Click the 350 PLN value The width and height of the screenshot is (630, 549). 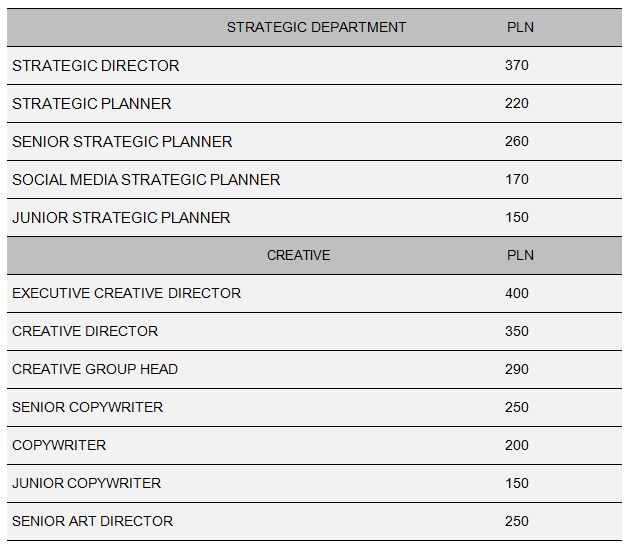tap(517, 332)
